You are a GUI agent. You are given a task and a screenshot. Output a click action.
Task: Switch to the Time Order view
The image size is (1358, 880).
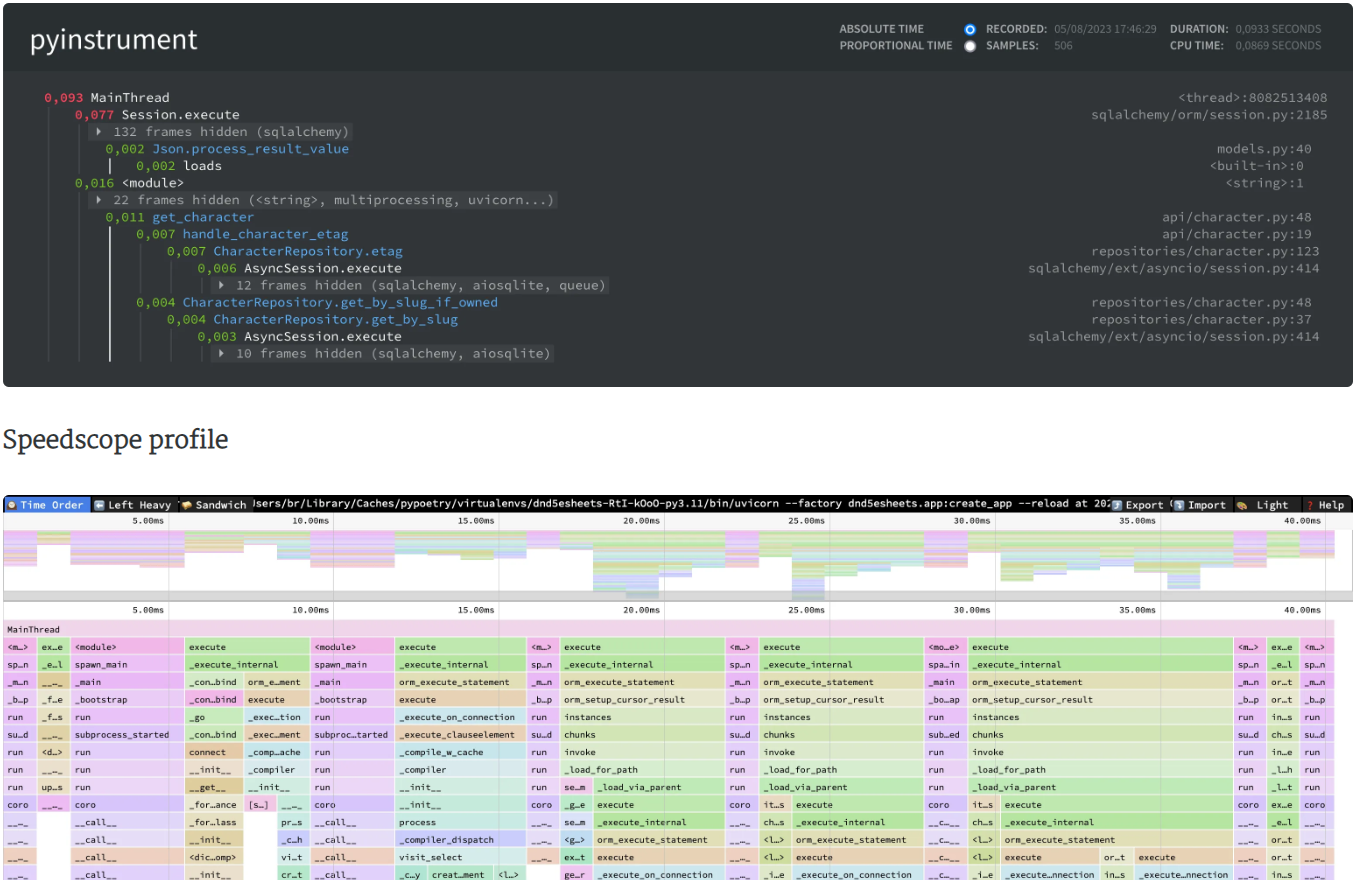point(46,505)
